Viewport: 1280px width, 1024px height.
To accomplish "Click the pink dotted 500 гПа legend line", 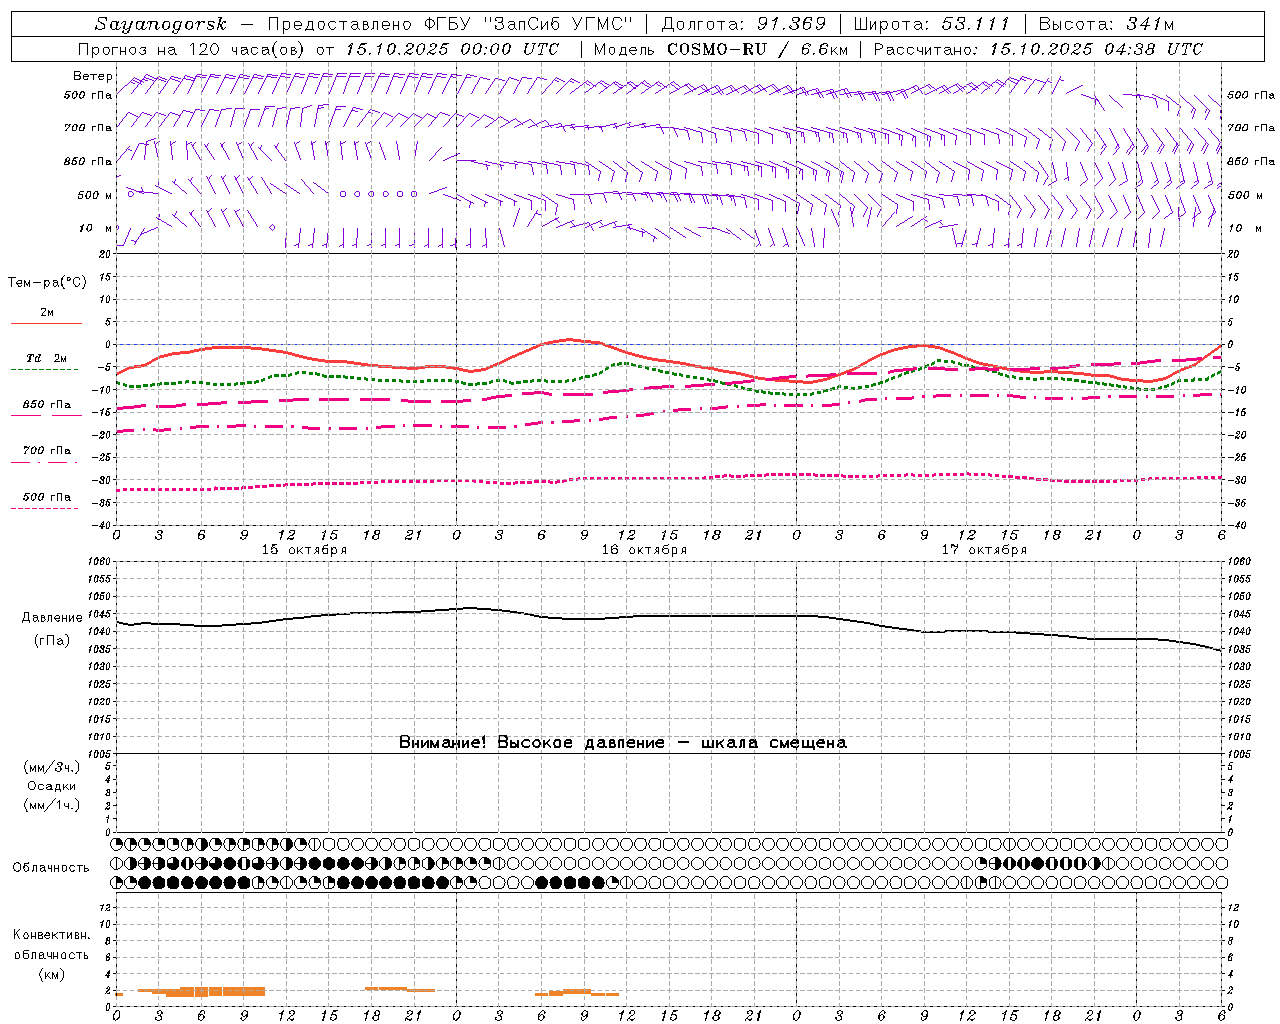I will [44, 509].
